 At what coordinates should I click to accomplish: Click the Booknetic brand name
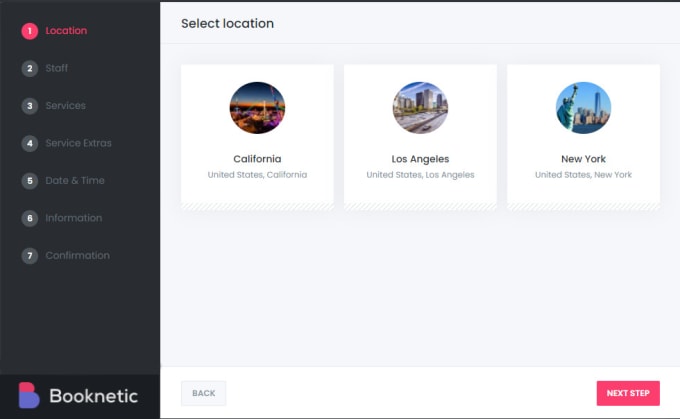(94, 396)
